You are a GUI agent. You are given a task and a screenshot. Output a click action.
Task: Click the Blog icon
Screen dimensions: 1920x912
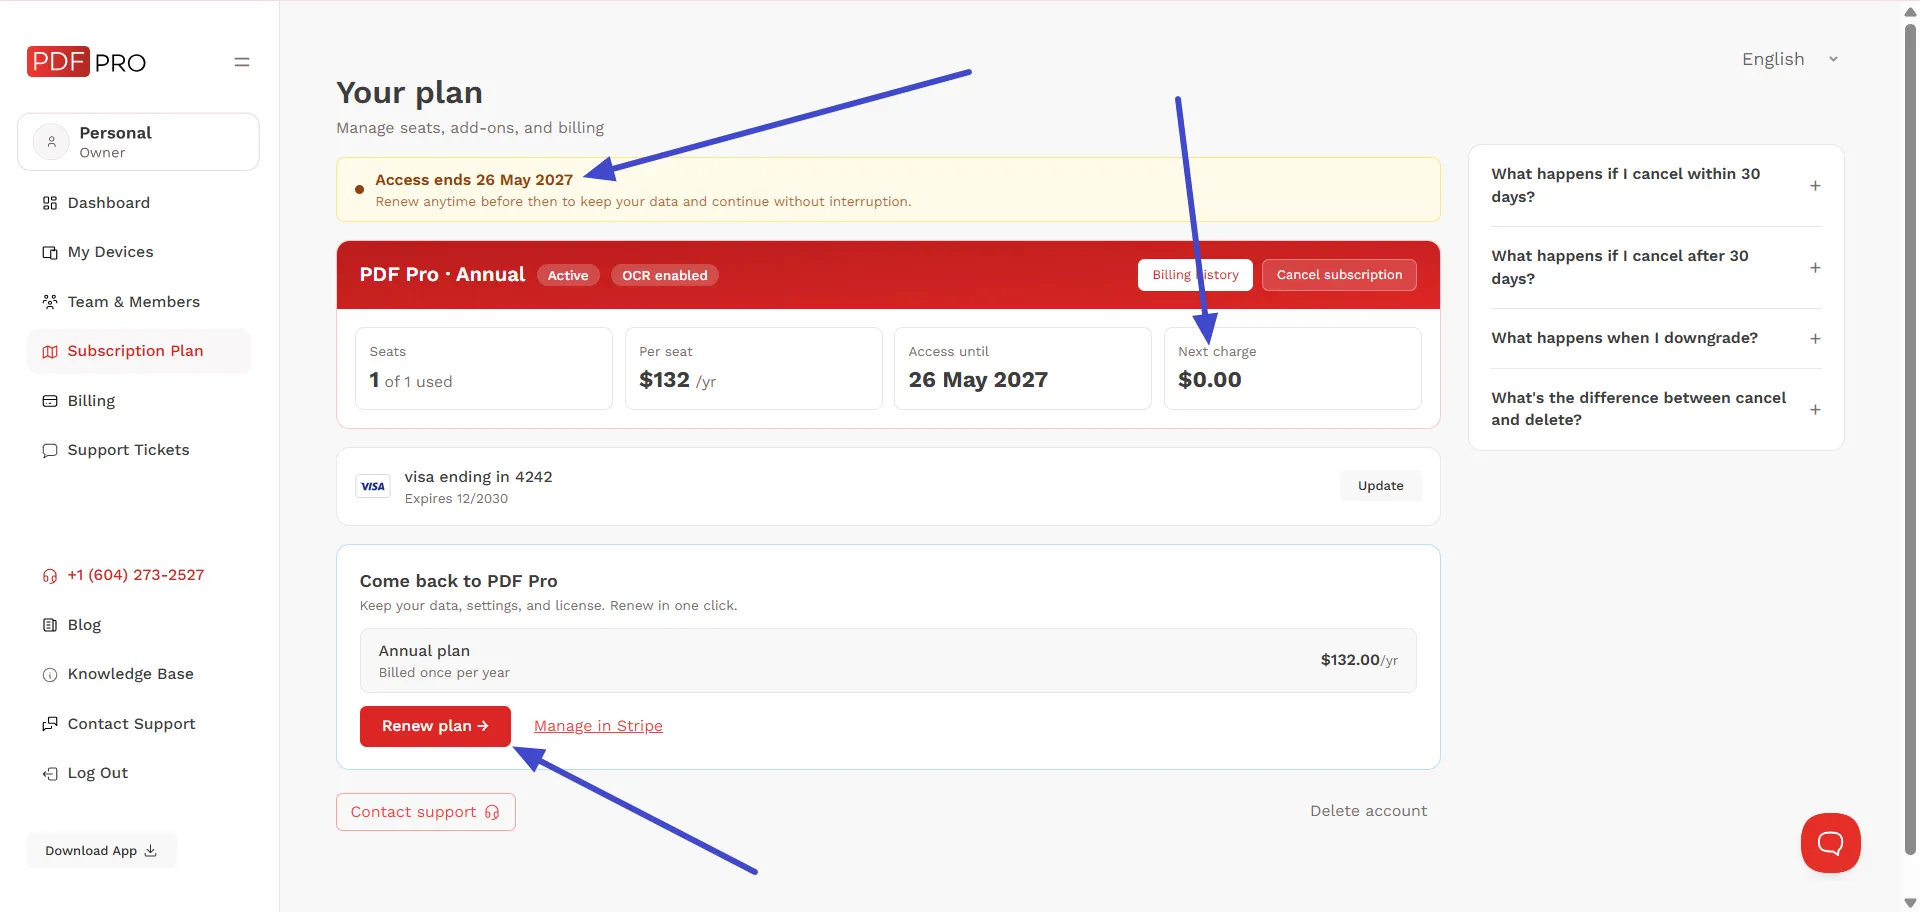[50, 625]
